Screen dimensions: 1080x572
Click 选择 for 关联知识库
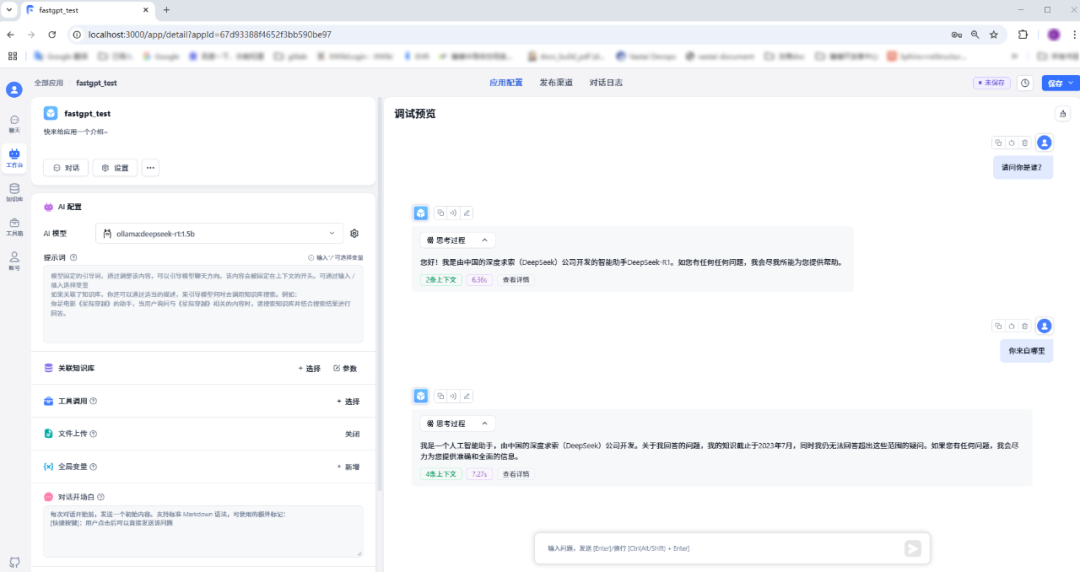click(x=309, y=369)
